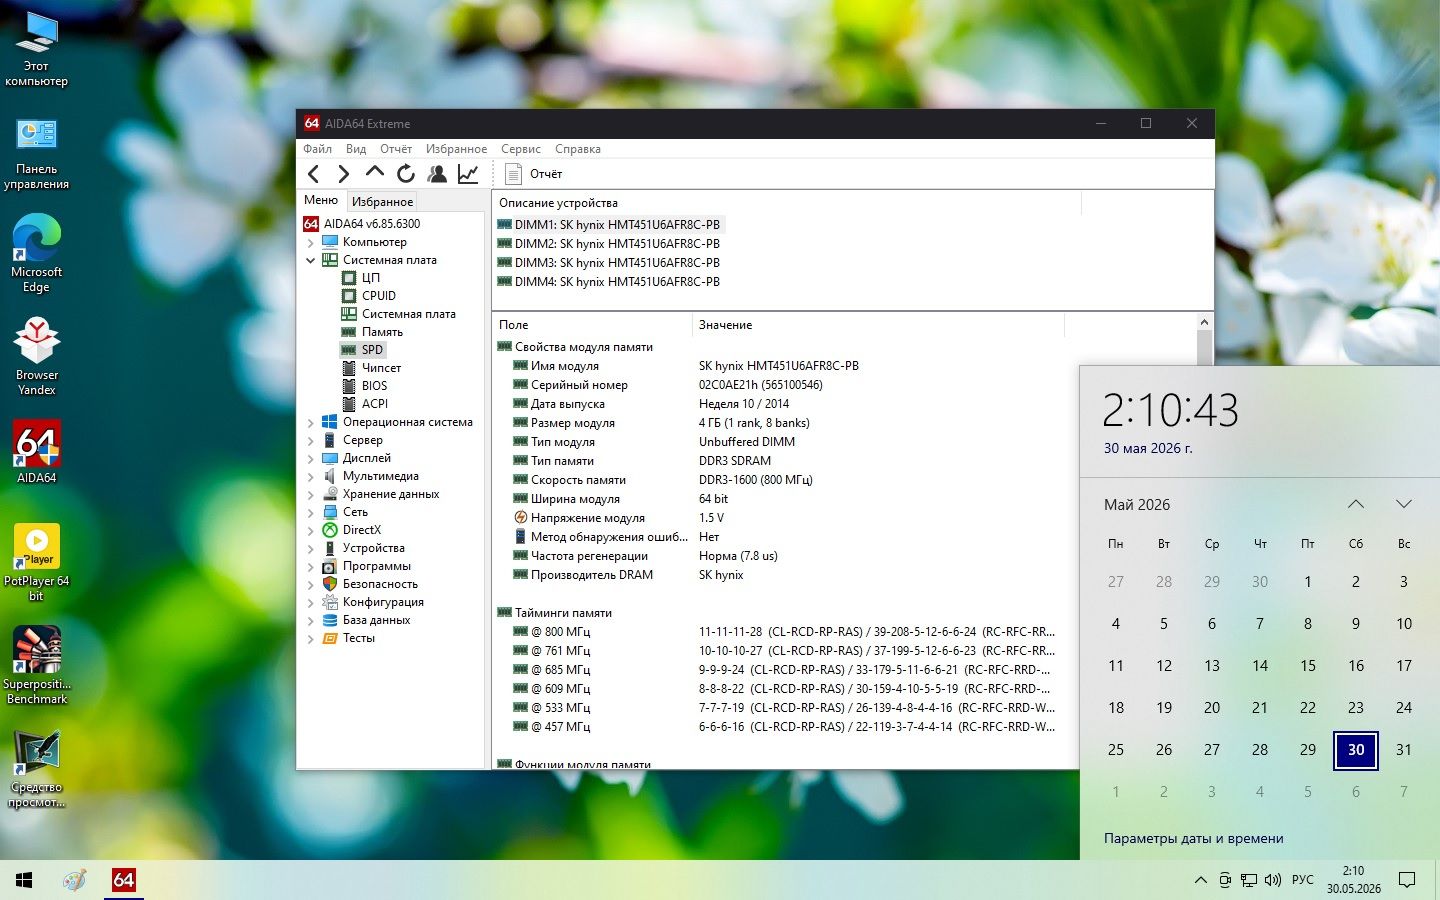Viewport: 1440px width, 900px height.
Task: Select May 15 in the calendar
Action: (x=1308, y=666)
